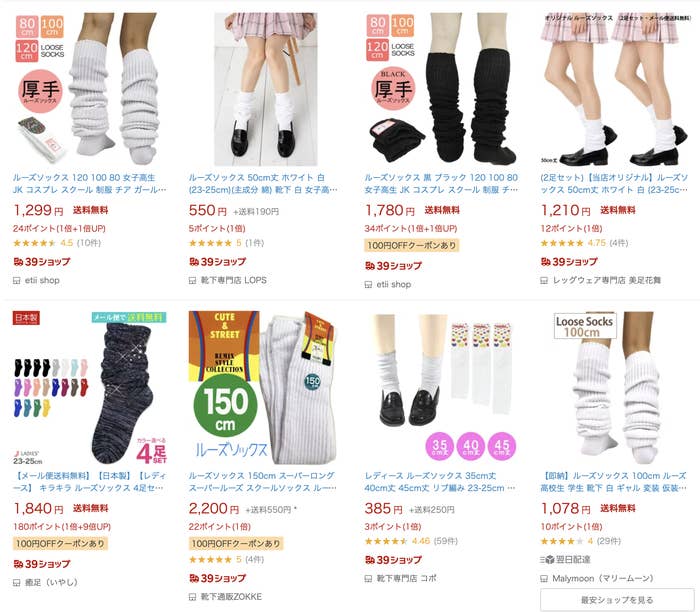Click the etii shop store icon under 1,299円
The image size is (700, 612).
[x=17, y=281]
